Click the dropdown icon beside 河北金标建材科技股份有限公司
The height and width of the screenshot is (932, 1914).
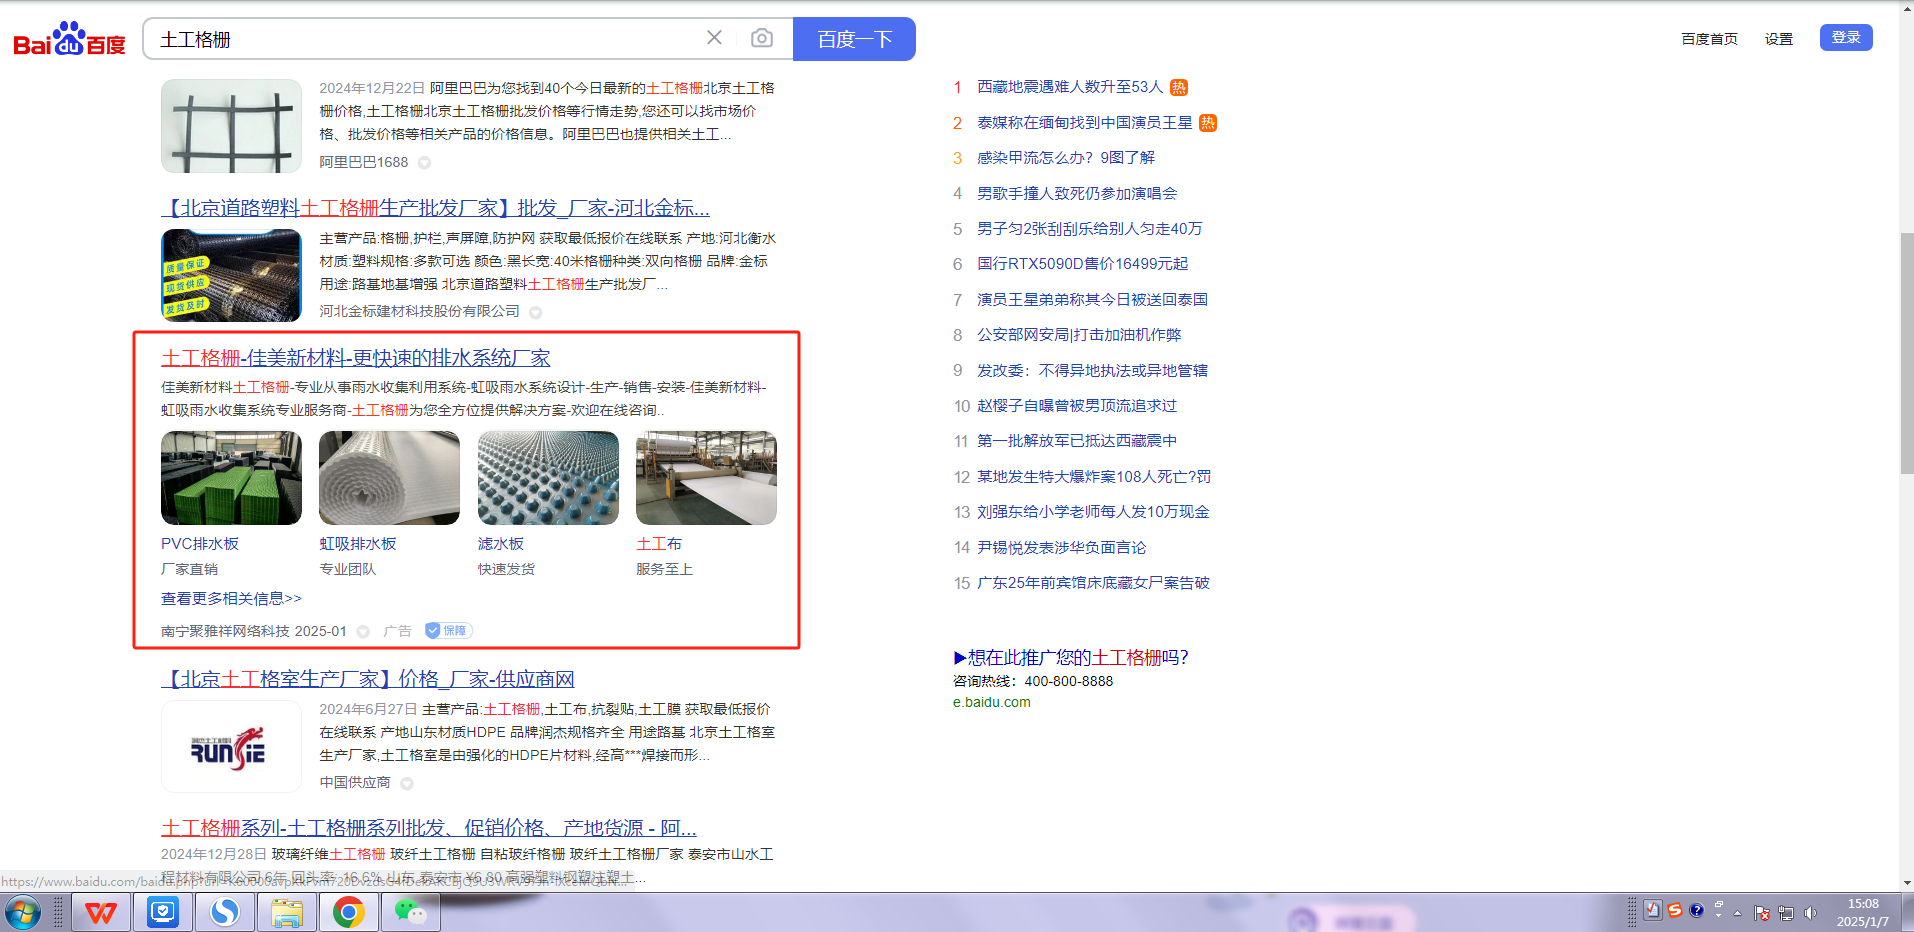[x=536, y=312]
